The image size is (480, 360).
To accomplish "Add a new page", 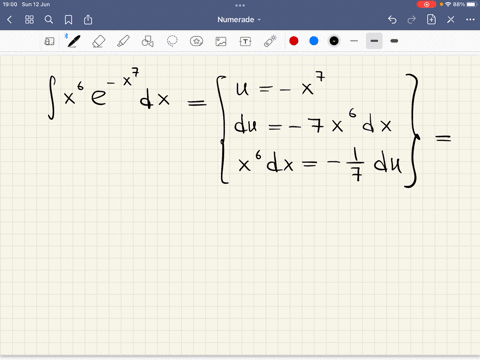I will click(x=431, y=19).
